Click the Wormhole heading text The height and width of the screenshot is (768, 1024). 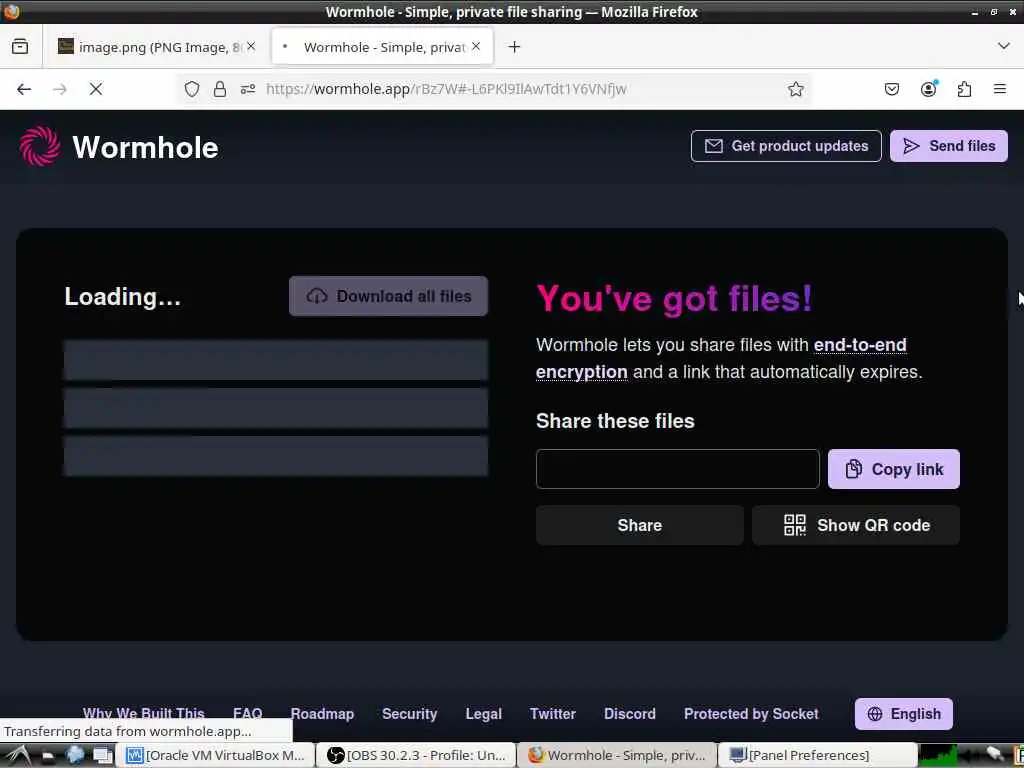pos(145,148)
